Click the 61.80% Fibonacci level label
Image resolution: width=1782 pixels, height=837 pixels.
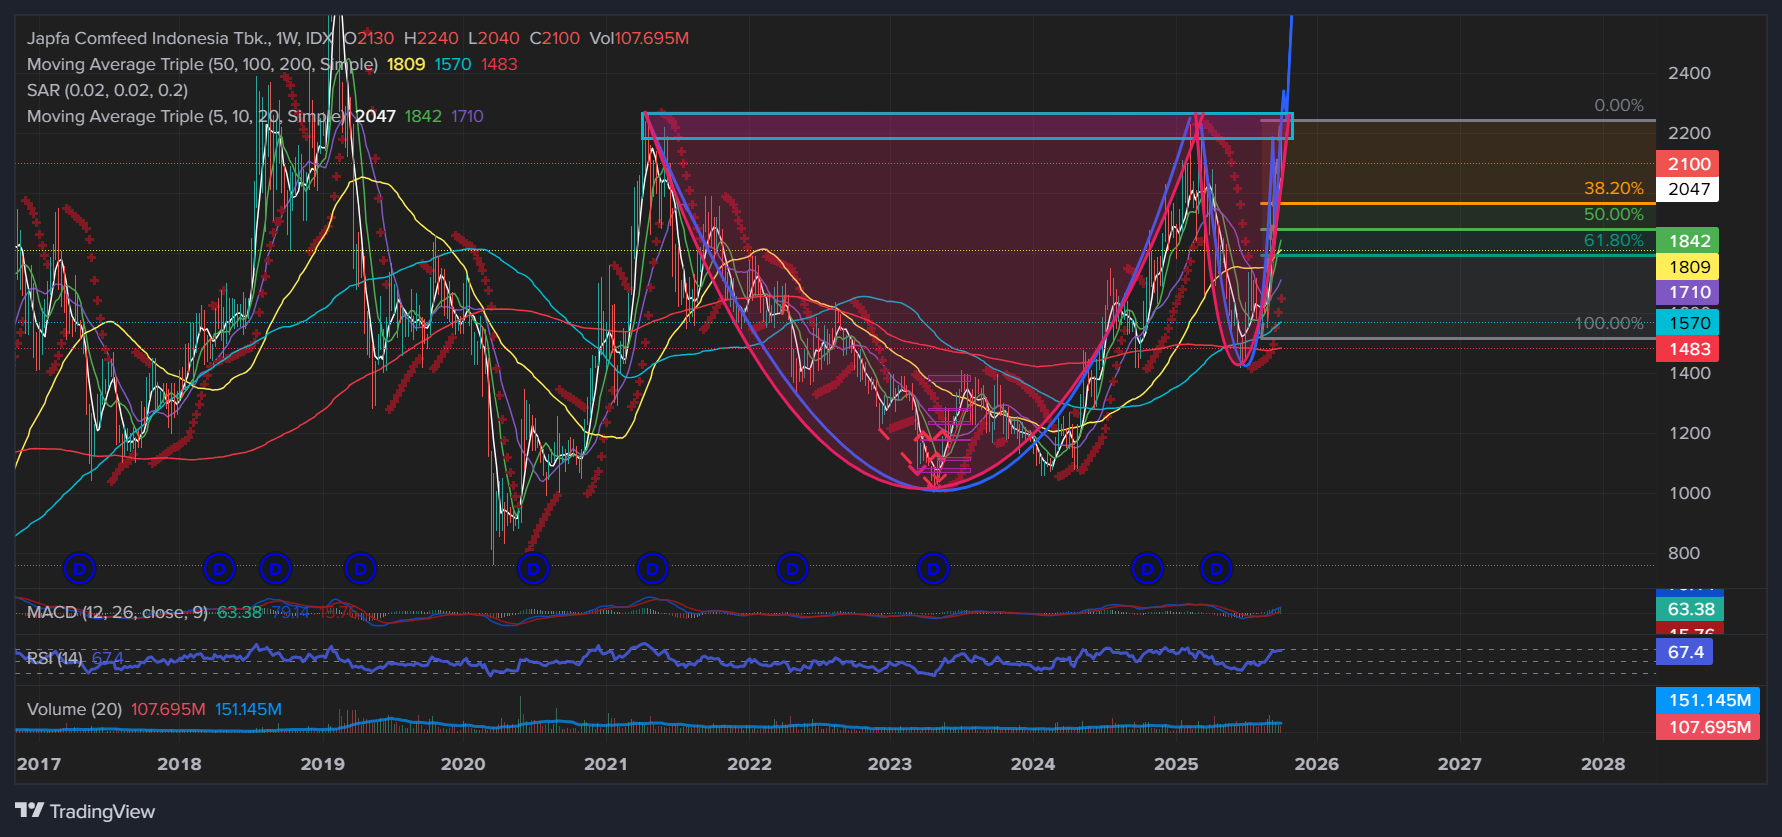1613,240
